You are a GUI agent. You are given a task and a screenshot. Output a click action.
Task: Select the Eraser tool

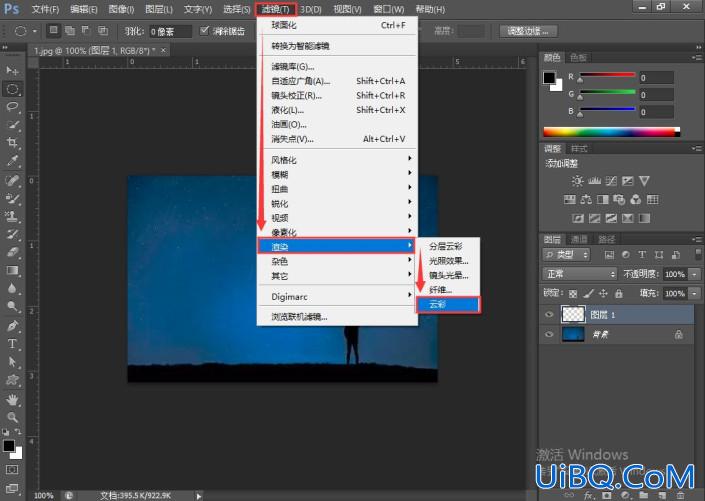pyautogui.click(x=12, y=252)
